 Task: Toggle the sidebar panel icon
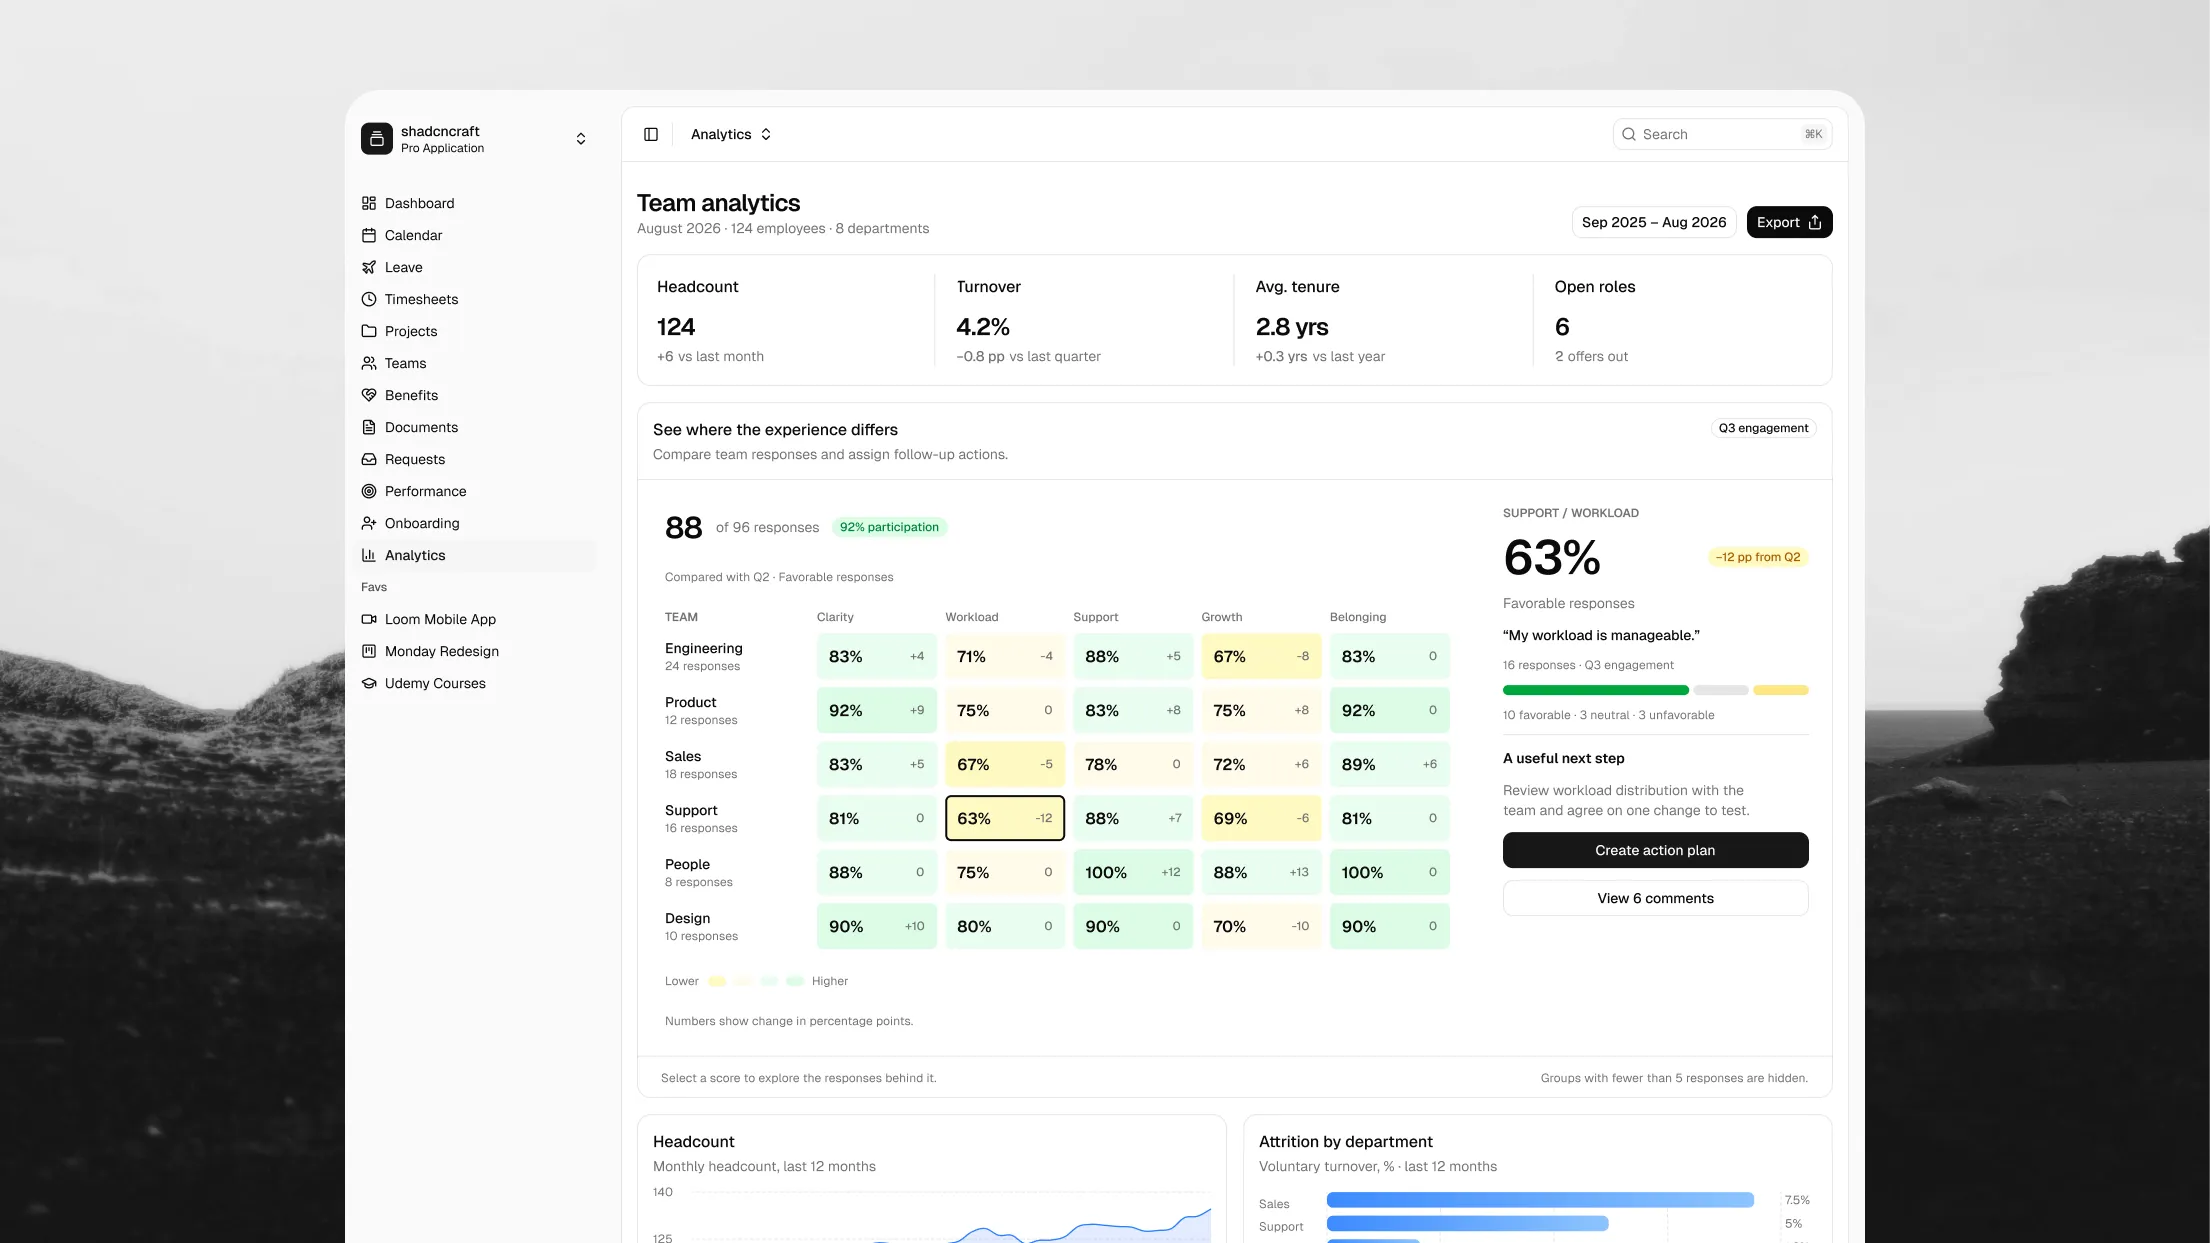pos(651,134)
